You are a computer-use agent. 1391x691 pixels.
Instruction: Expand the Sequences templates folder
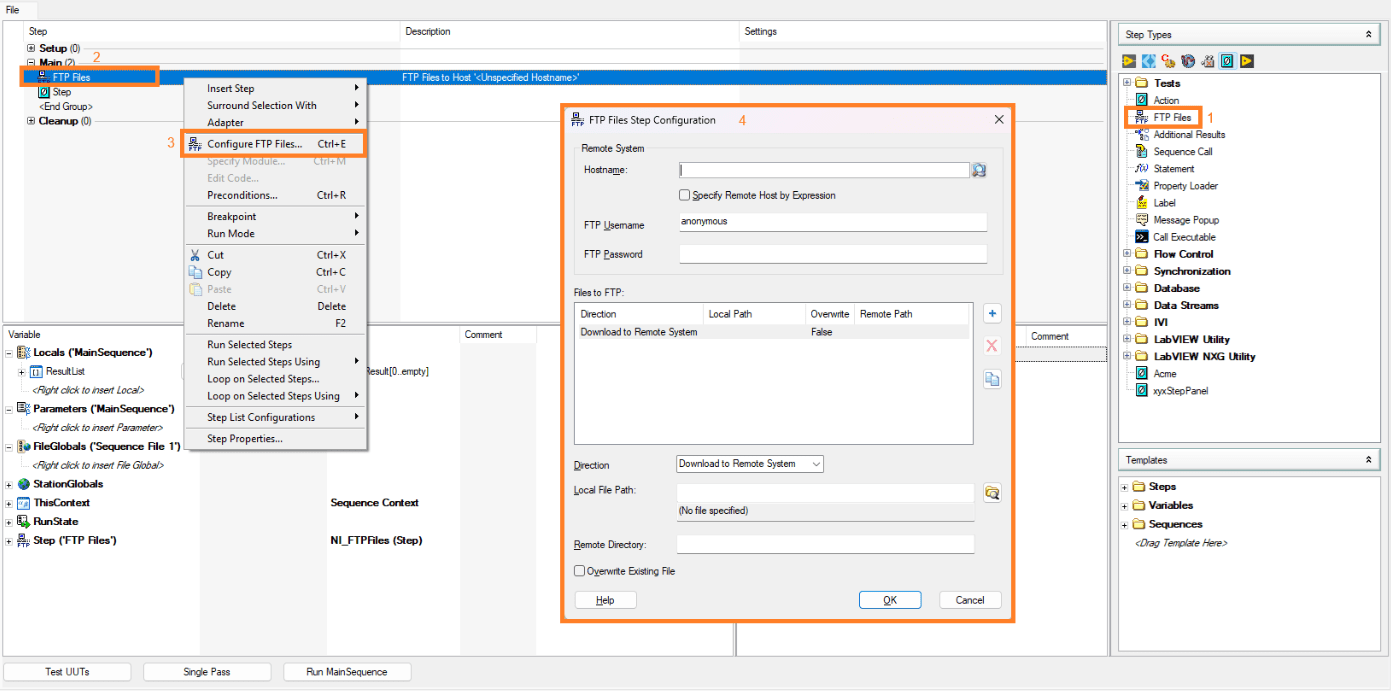pos(1125,524)
